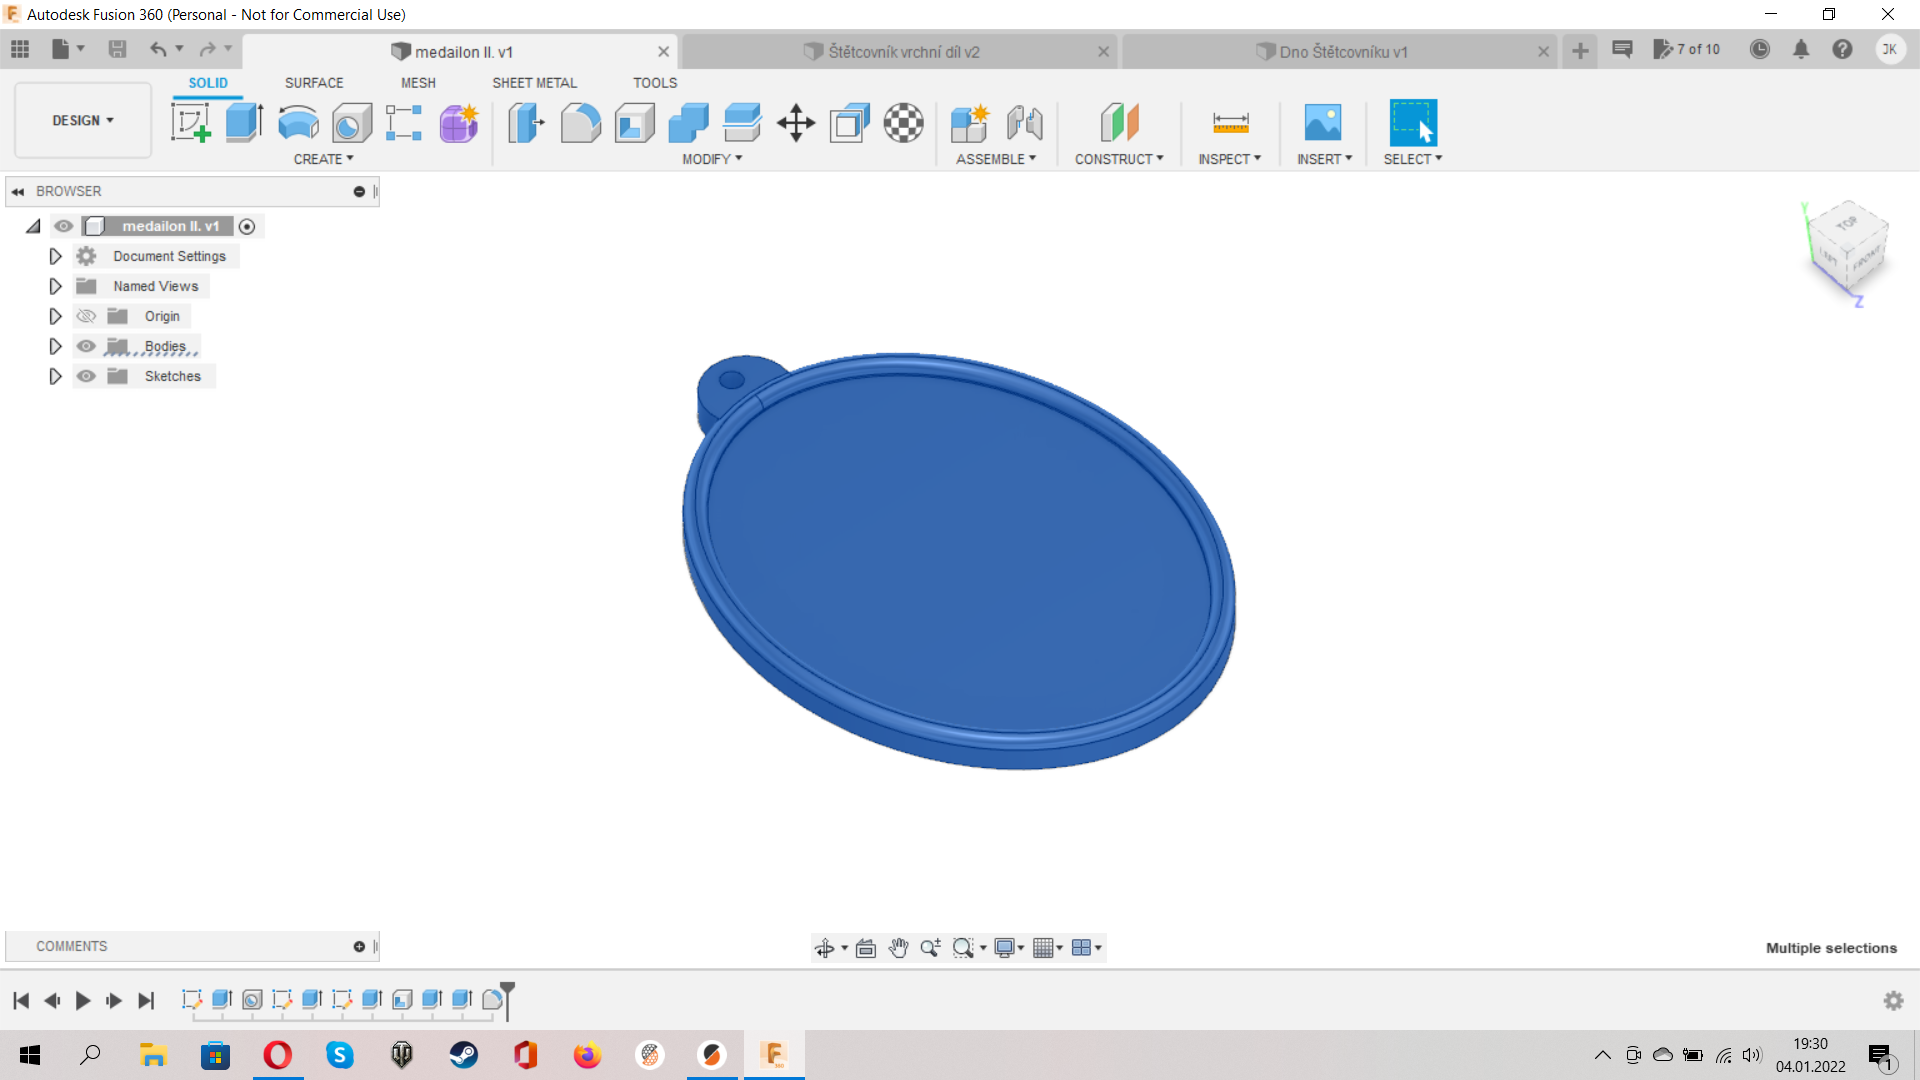The width and height of the screenshot is (1920, 1080).
Task: Click the timeline end marker
Action: pyautogui.click(x=507, y=999)
